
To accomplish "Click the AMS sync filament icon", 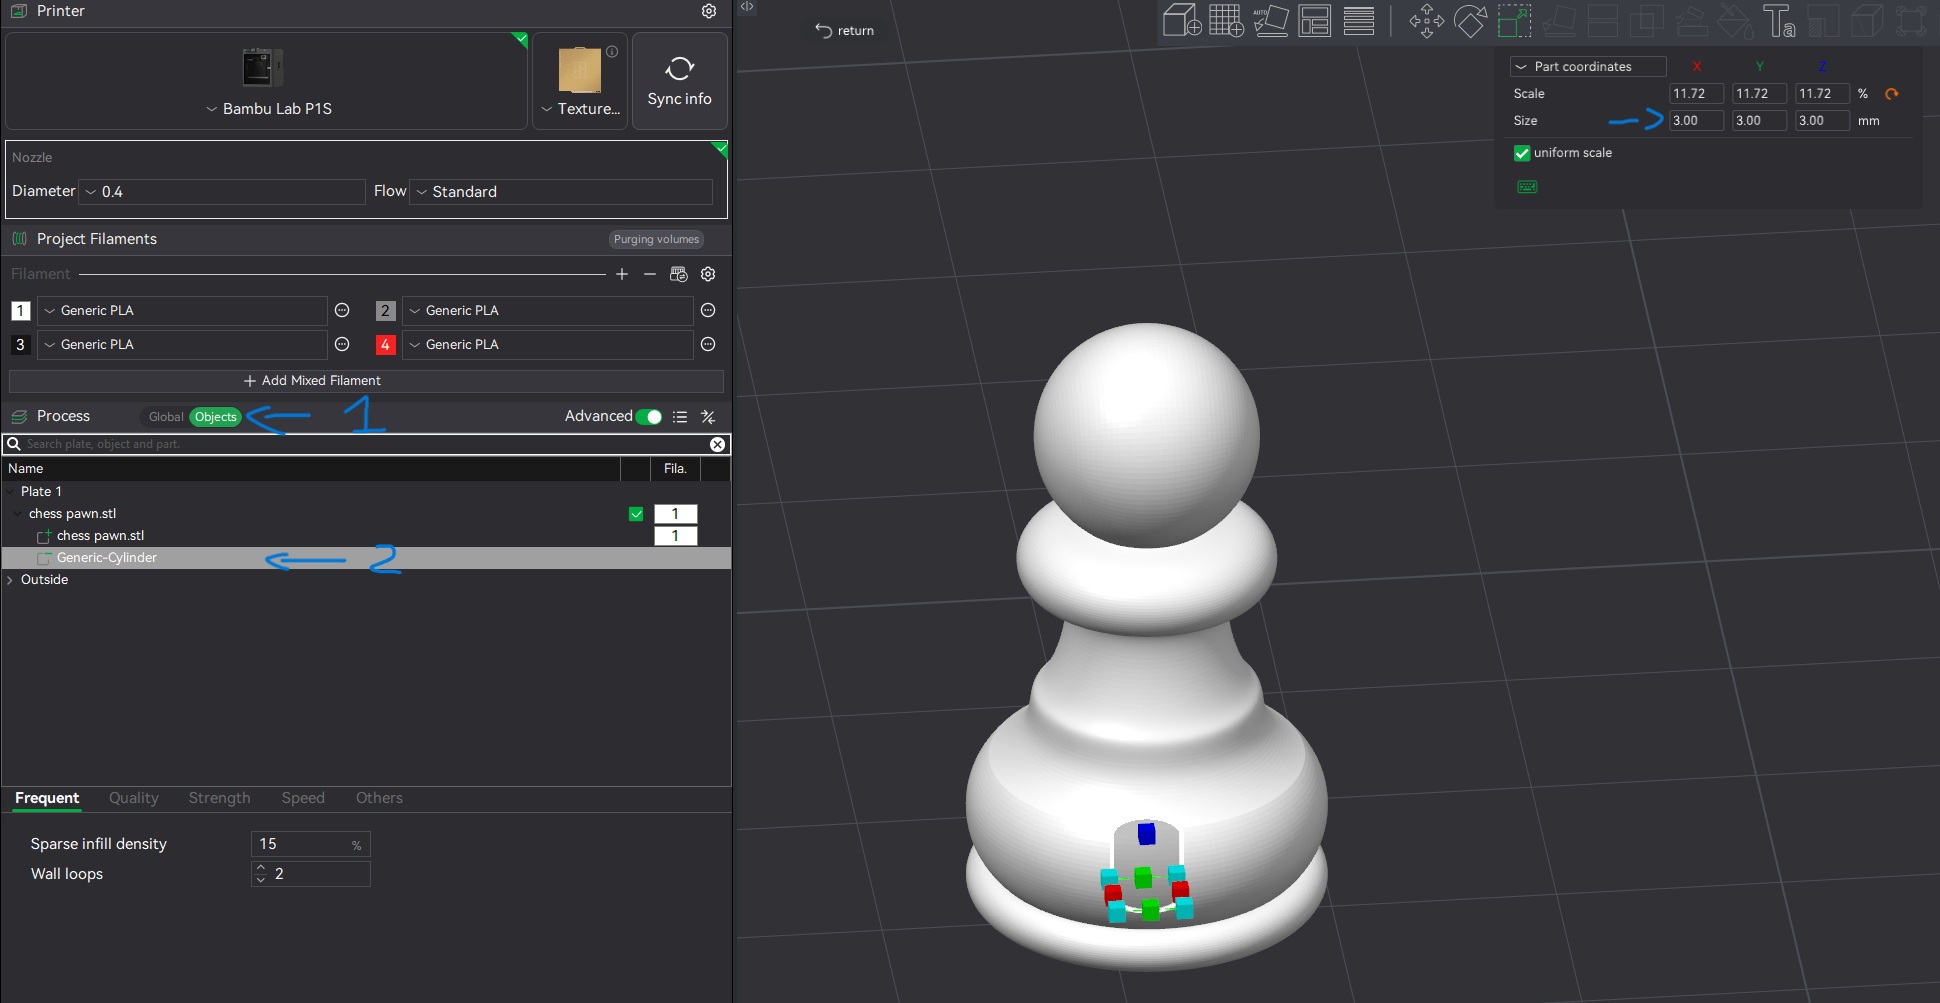I will pos(679,274).
